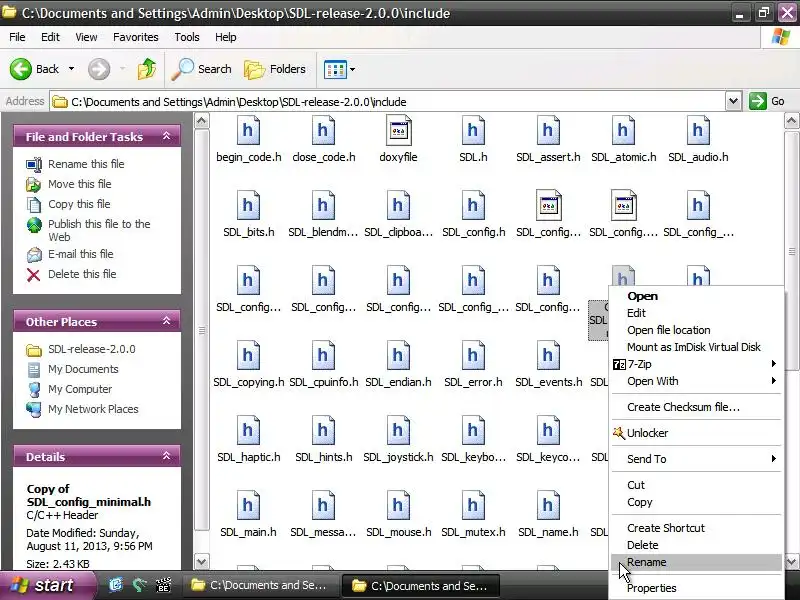Select SDL_assert.h file icon
Viewport: 800px width, 600px height.
click(x=548, y=131)
